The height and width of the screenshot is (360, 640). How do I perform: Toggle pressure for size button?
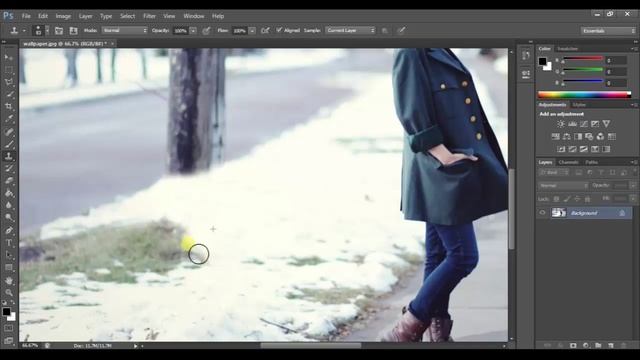[401, 31]
